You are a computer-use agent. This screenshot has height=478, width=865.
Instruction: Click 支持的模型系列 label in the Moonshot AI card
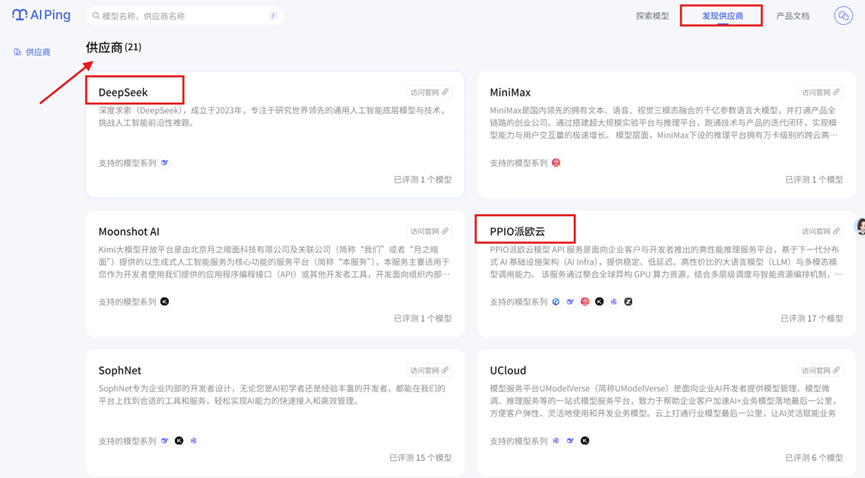(x=127, y=302)
